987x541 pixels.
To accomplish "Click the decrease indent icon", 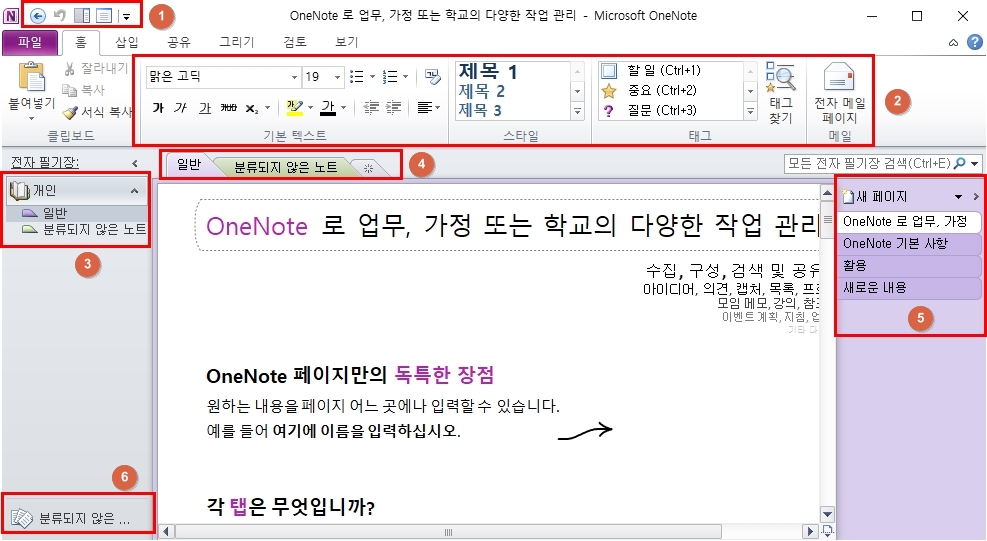I will point(371,108).
